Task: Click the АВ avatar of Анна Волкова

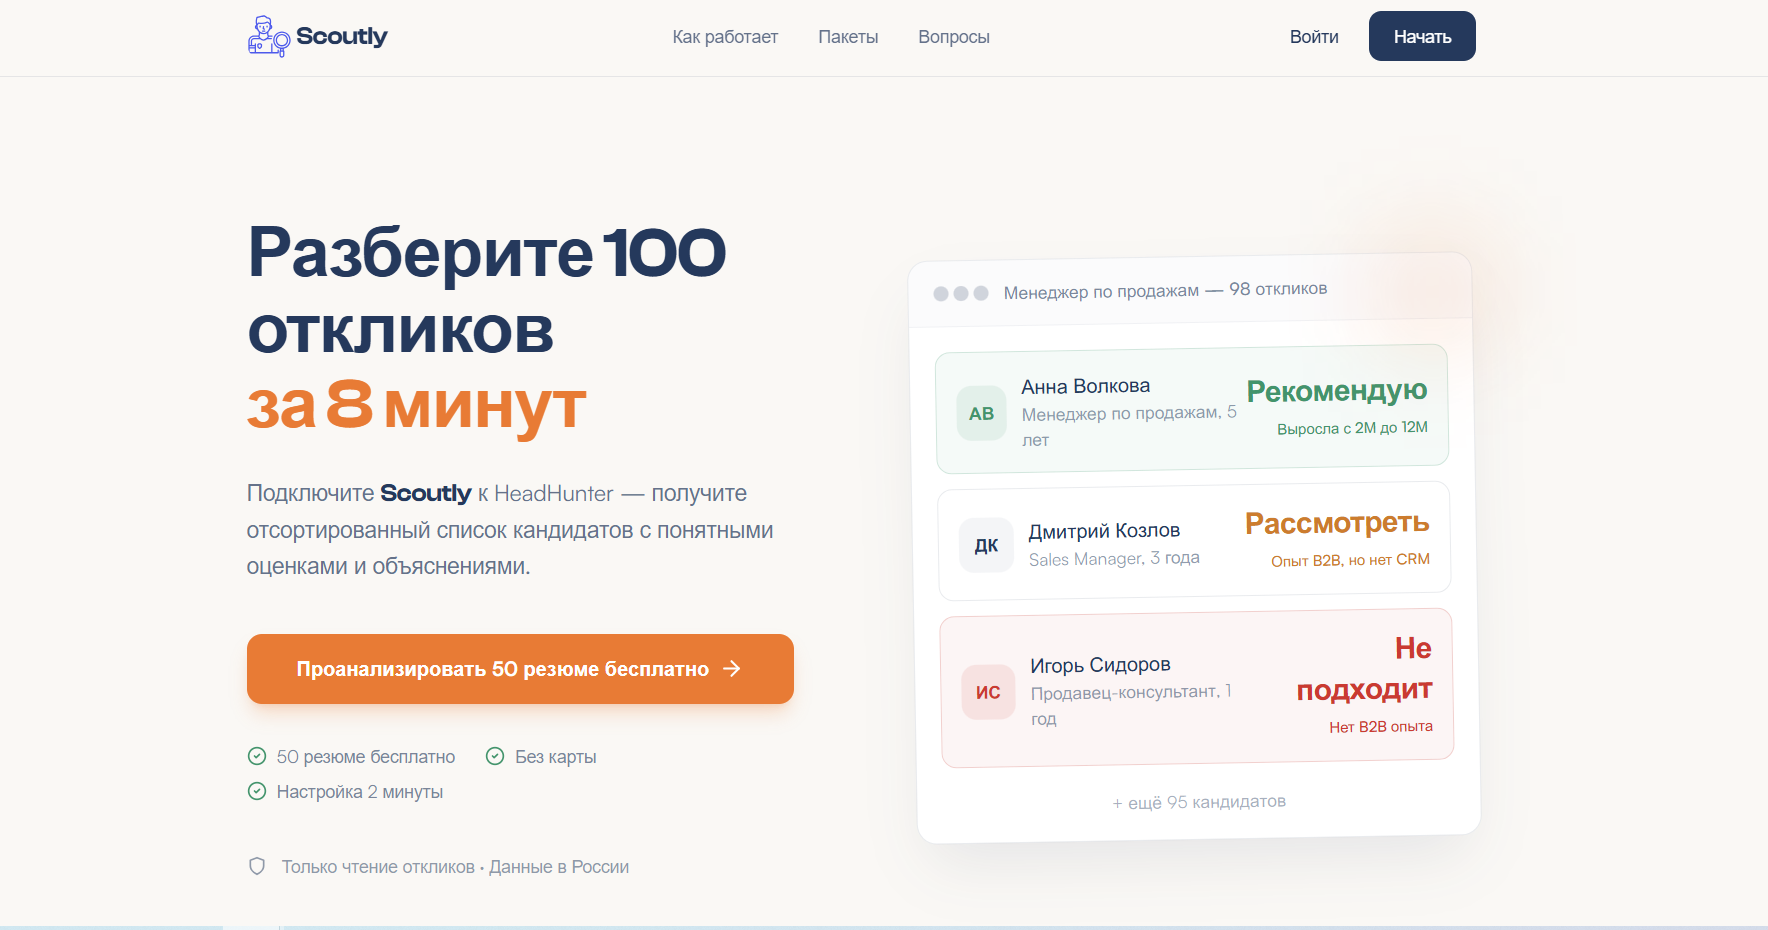Action: pos(982,413)
